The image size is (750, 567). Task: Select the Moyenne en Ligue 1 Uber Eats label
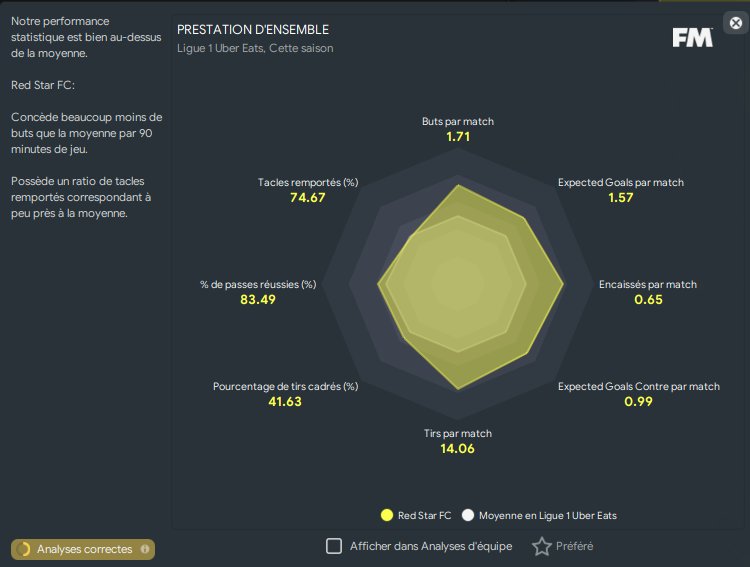point(547,516)
